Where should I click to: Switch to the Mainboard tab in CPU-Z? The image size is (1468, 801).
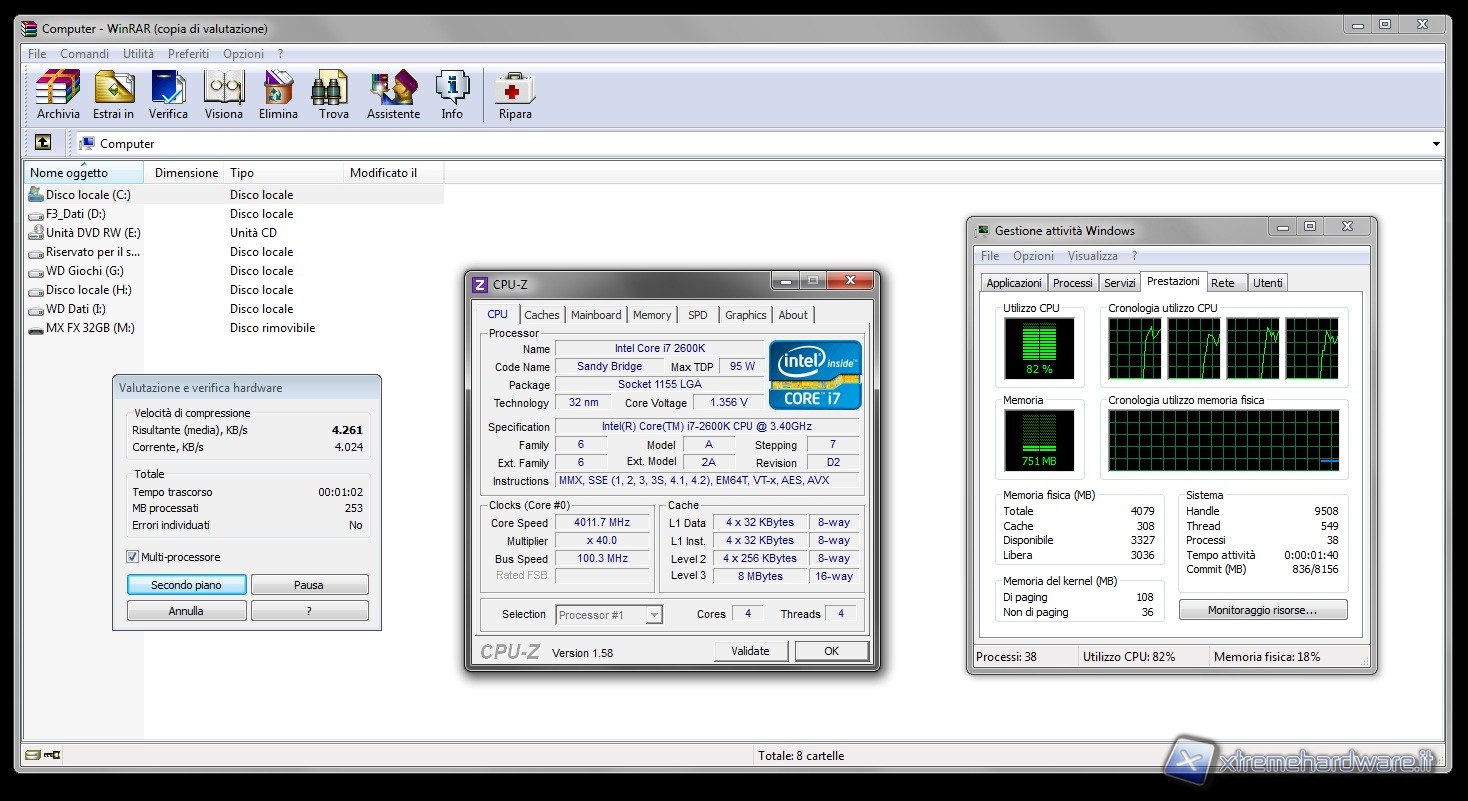point(596,315)
